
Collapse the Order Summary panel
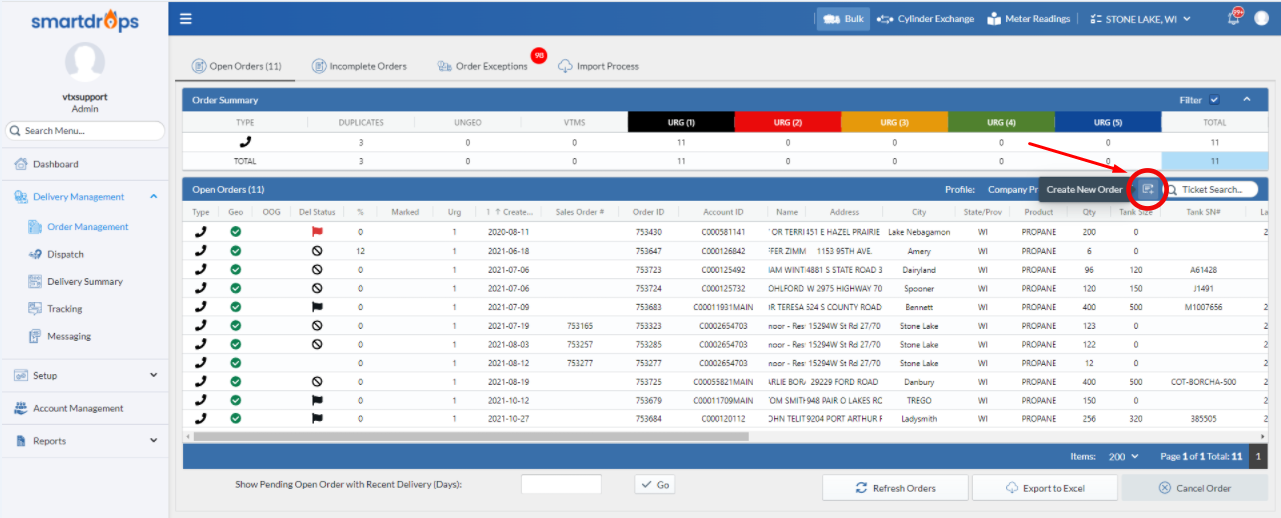click(x=1246, y=100)
